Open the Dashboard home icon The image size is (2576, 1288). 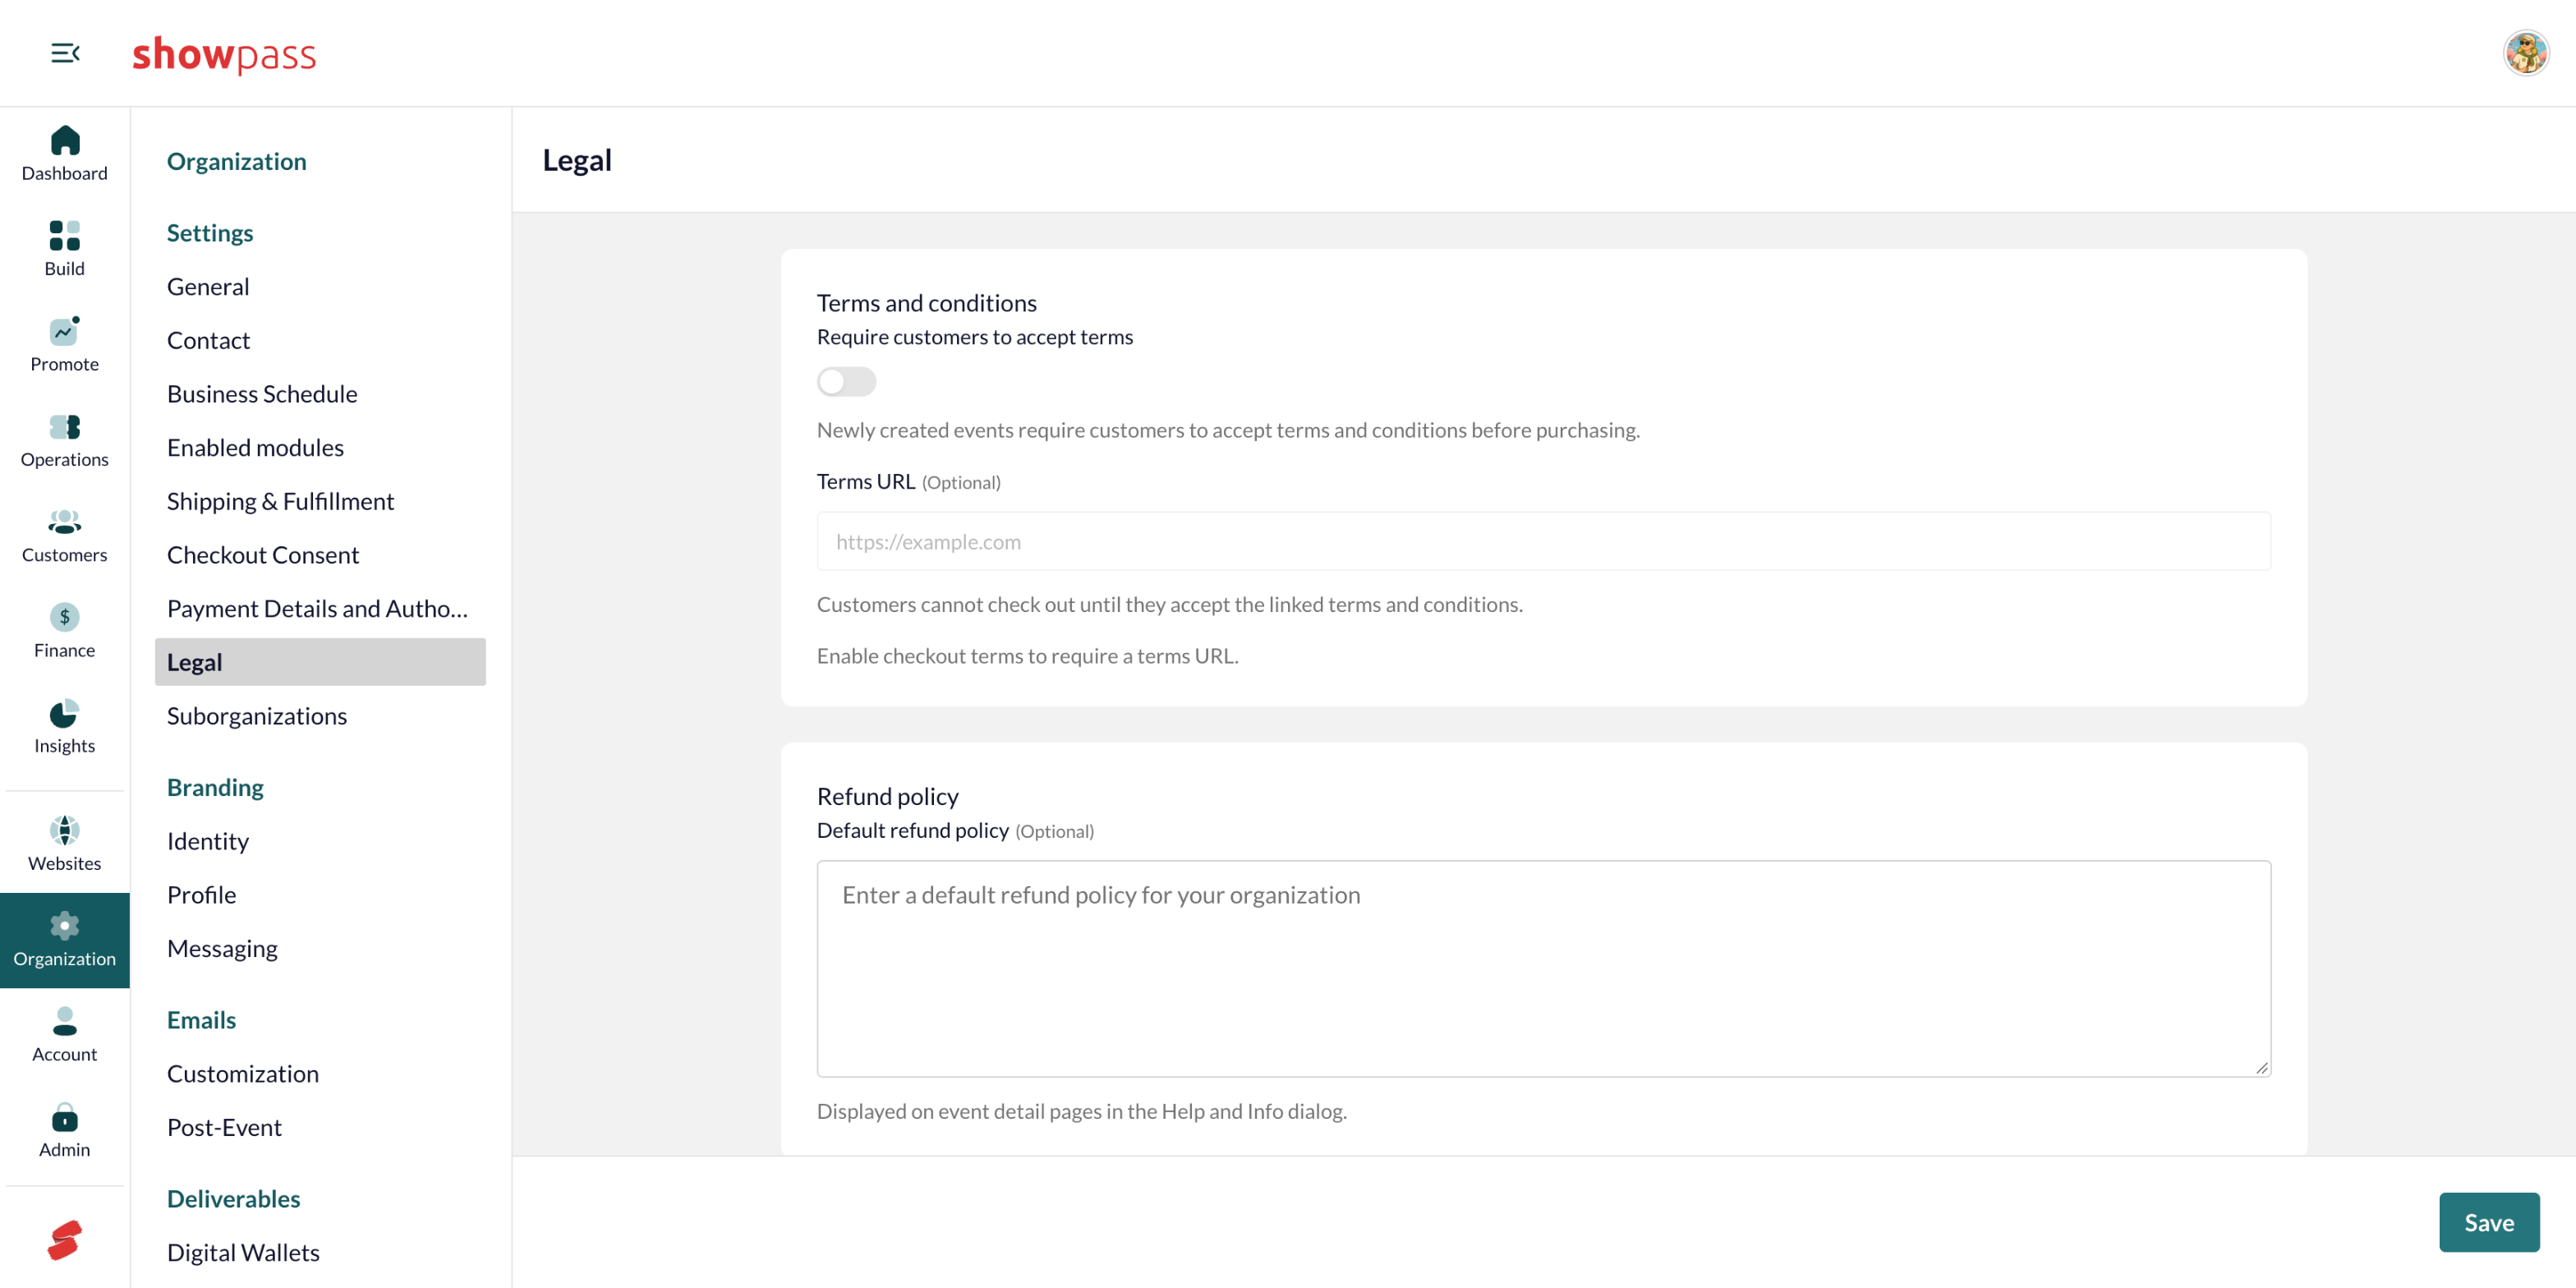click(65, 140)
